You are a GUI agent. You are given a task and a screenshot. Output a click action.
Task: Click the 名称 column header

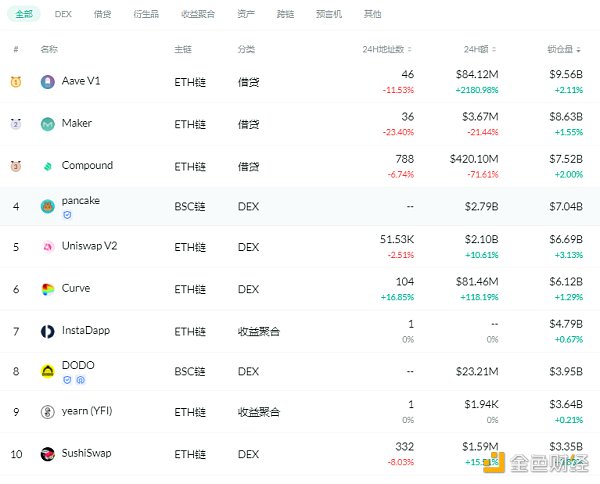point(49,49)
